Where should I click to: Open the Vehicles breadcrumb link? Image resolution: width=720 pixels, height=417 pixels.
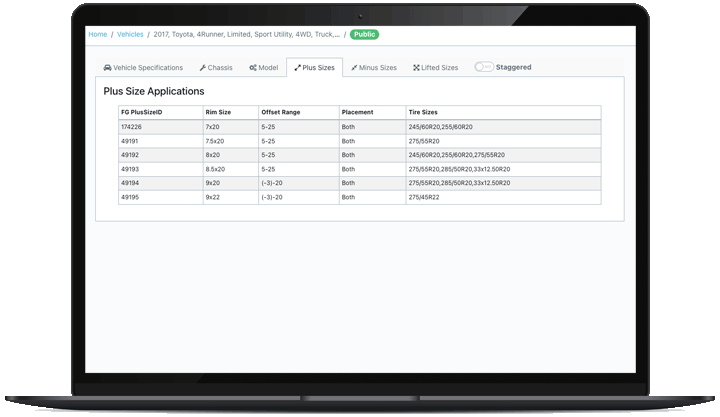[x=130, y=34]
